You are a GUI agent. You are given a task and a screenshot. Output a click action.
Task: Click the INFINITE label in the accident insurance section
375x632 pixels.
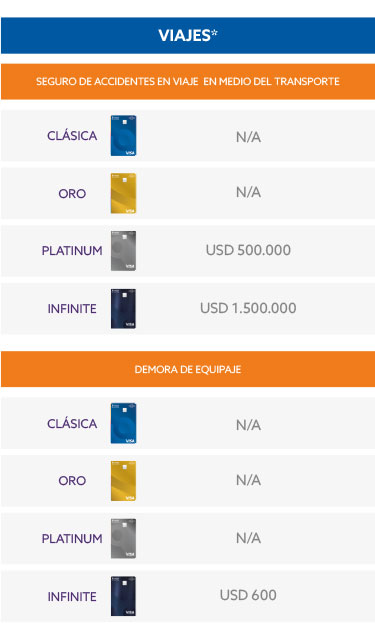pyautogui.click(x=72, y=309)
